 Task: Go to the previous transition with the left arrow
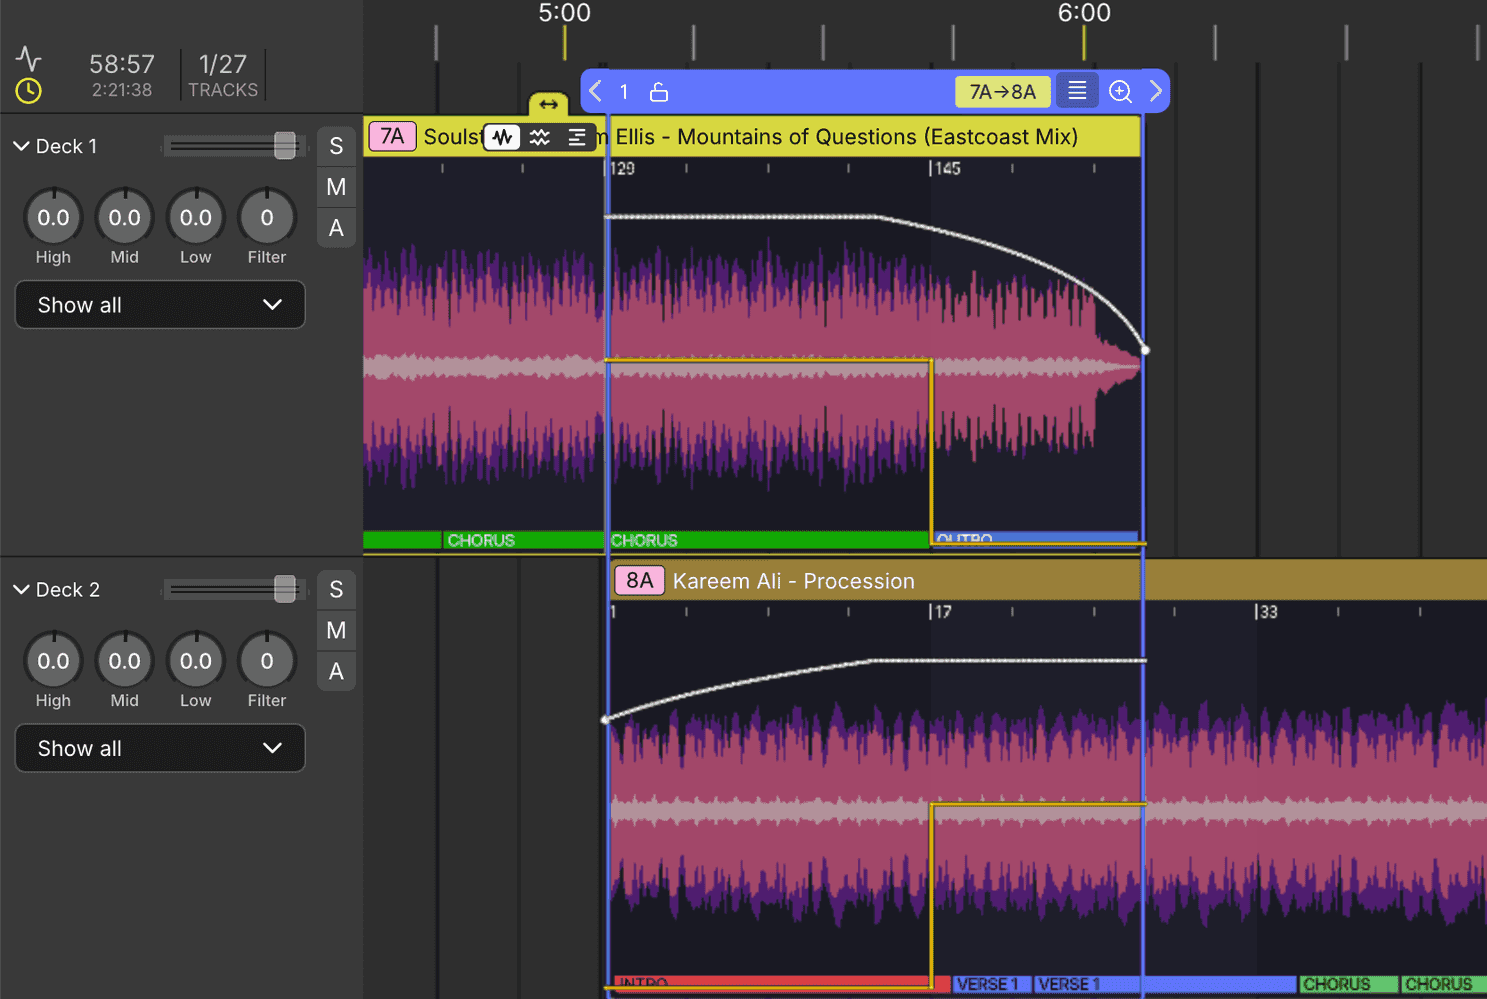pos(595,91)
